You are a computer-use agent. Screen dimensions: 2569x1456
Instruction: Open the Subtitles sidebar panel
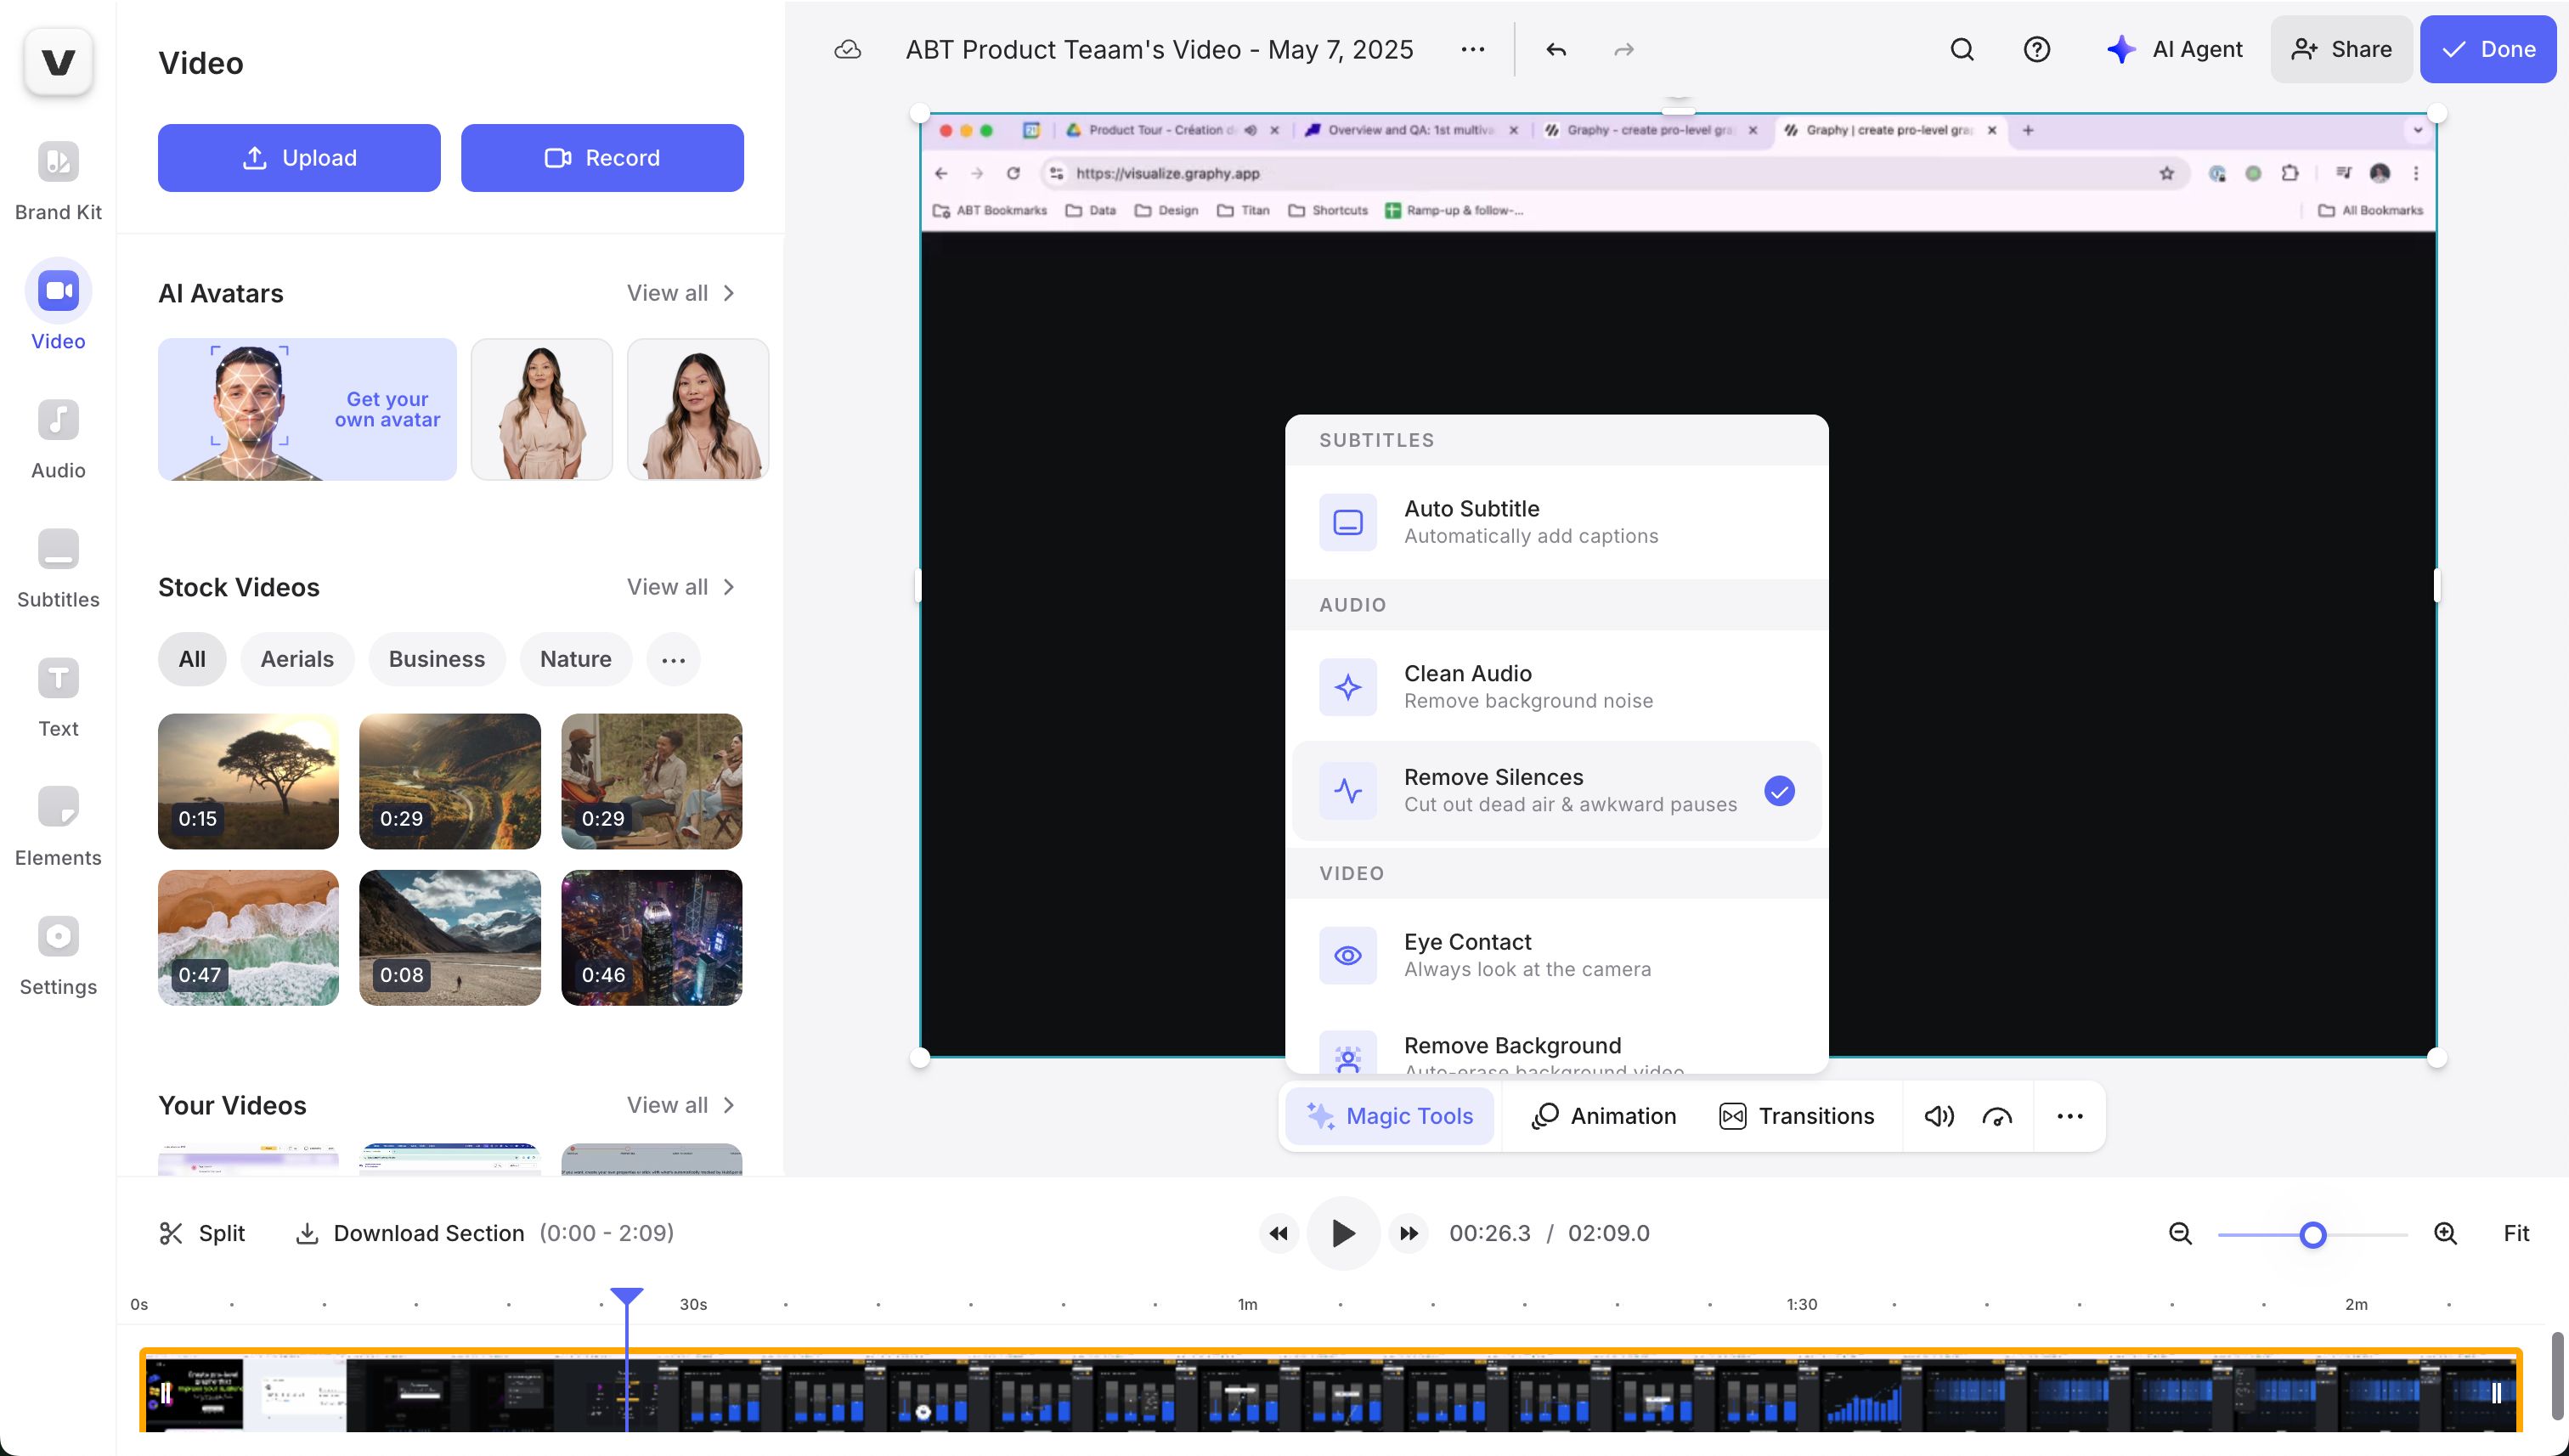pyautogui.click(x=58, y=568)
